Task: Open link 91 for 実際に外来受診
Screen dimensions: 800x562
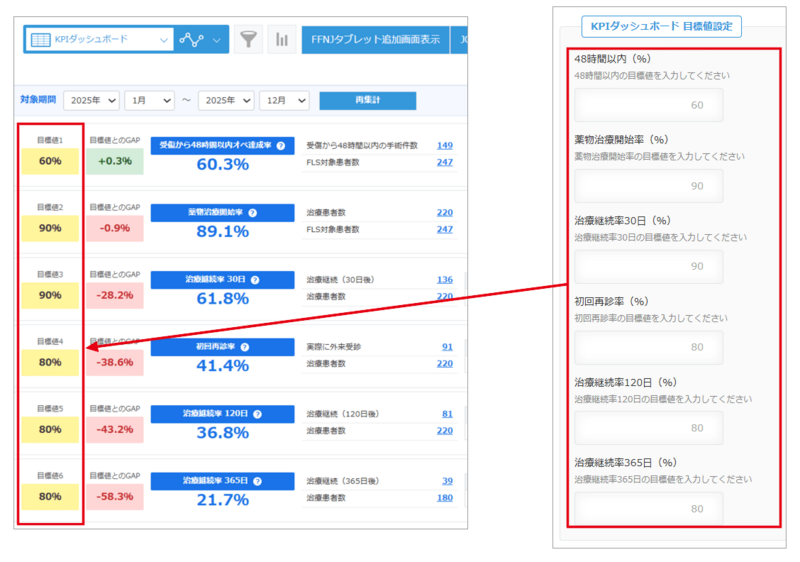Action: 447,347
